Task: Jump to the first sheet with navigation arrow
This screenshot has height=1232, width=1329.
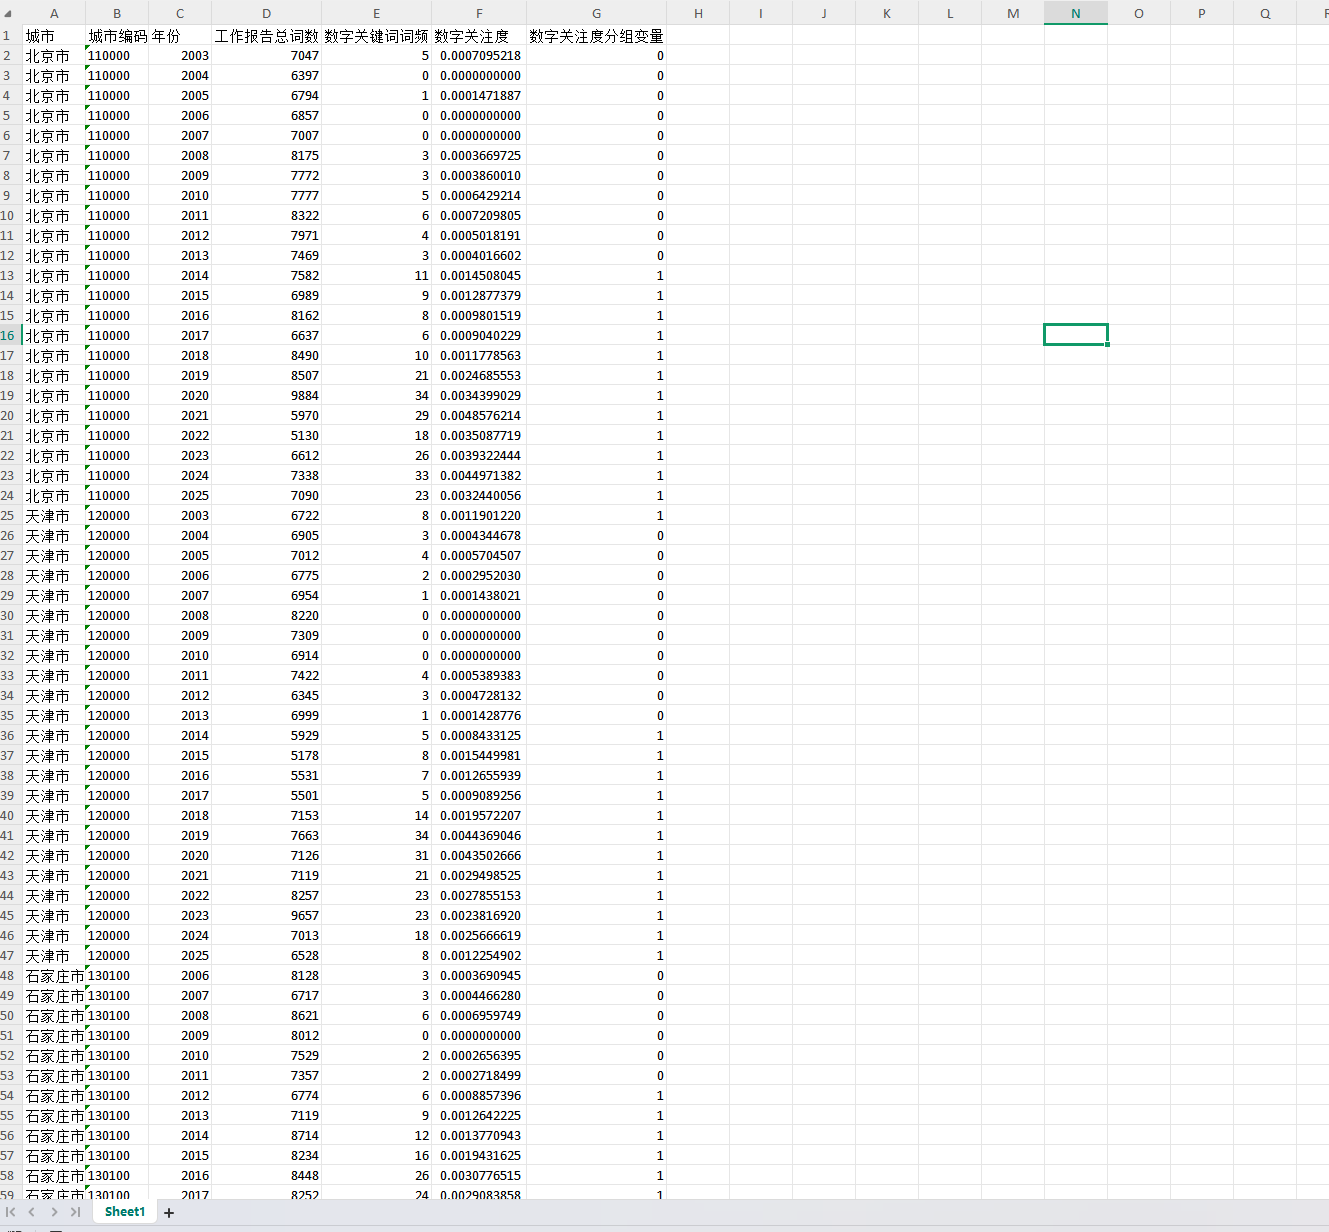Action: point(11,1212)
